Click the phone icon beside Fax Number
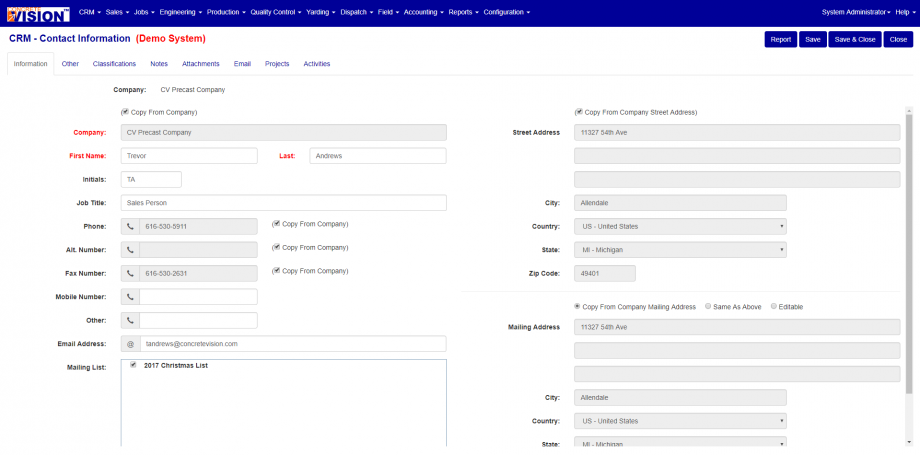Viewport: 920px width, 455px height. coord(130,273)
